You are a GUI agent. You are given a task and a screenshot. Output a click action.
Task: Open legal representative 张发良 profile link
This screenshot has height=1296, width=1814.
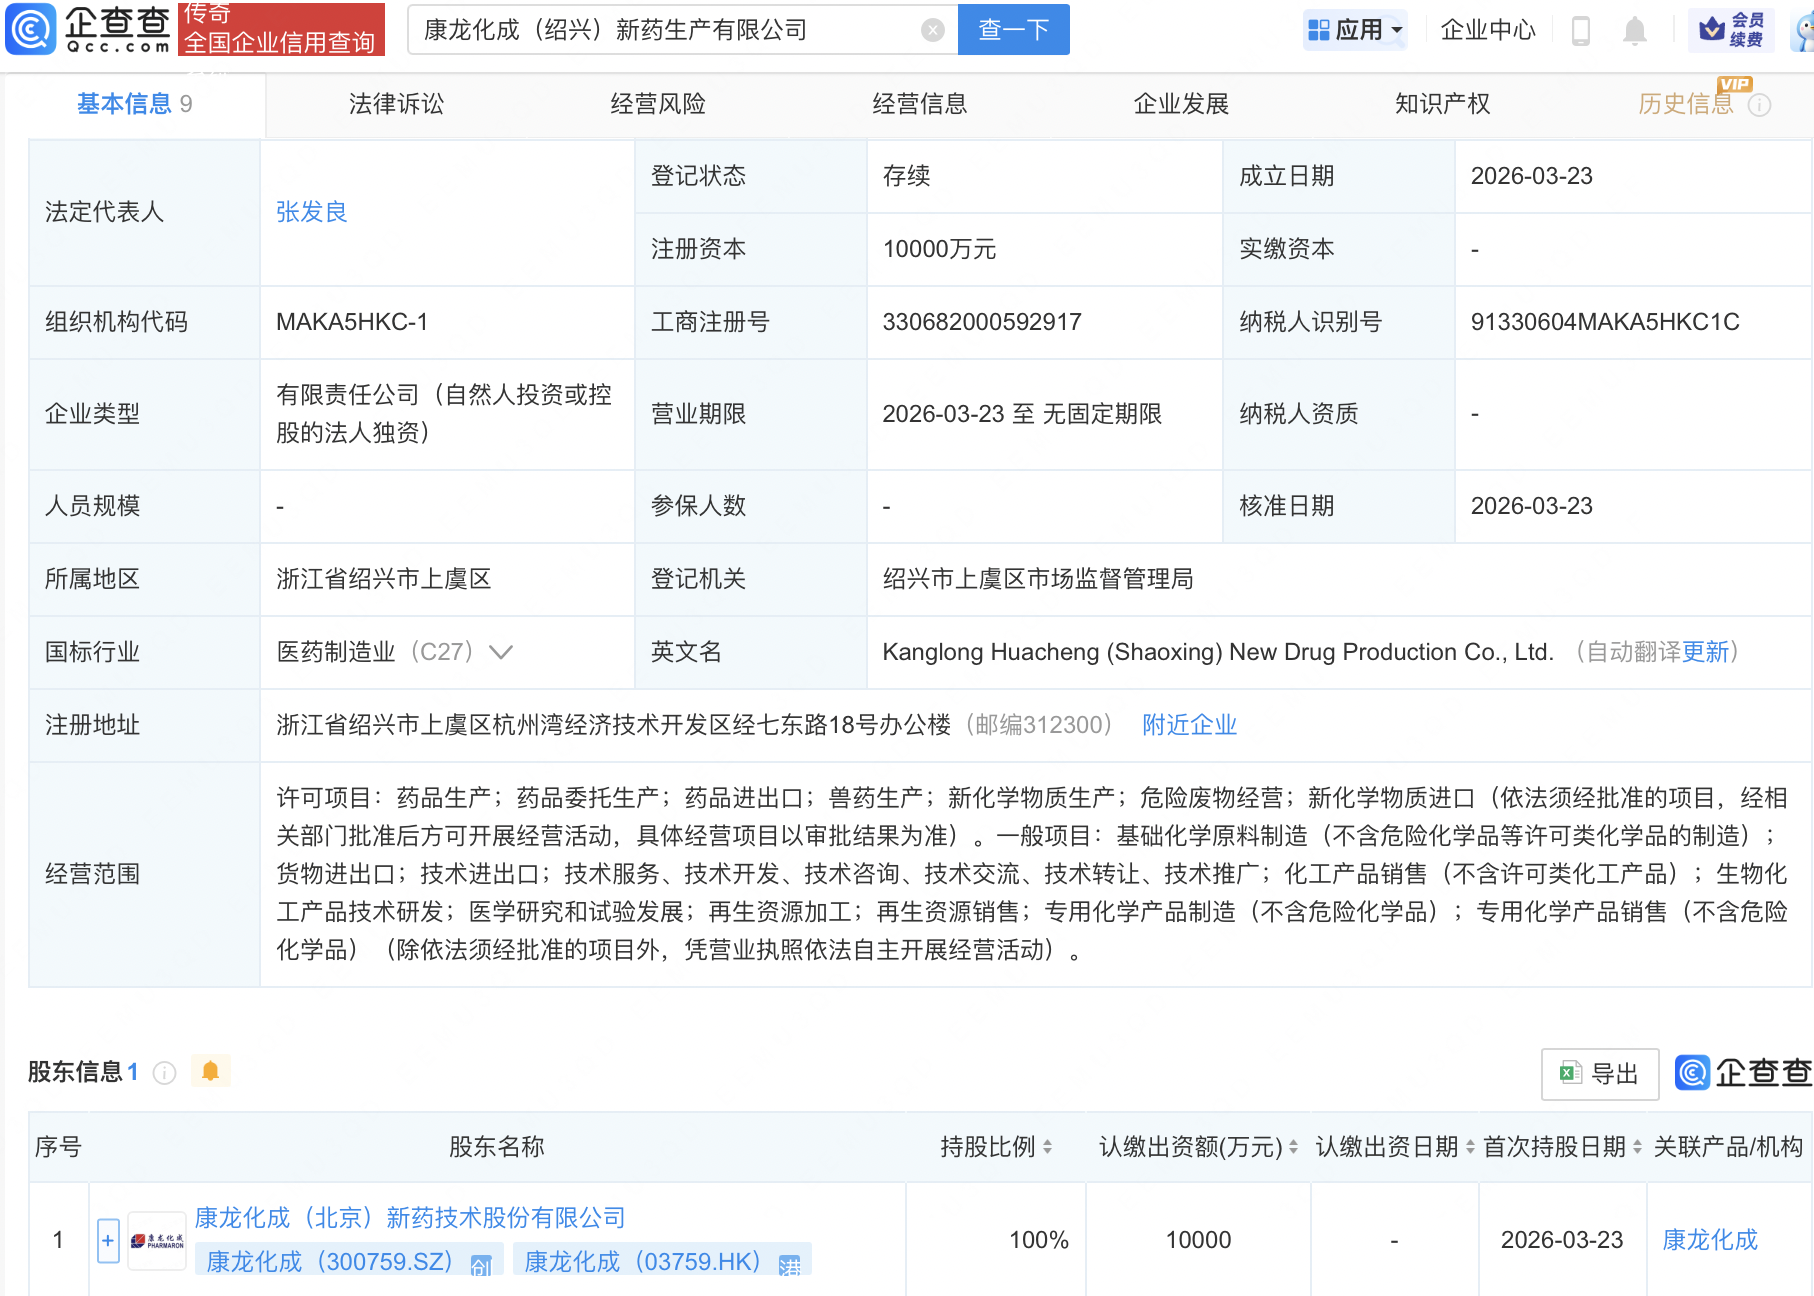coord(311,211)
